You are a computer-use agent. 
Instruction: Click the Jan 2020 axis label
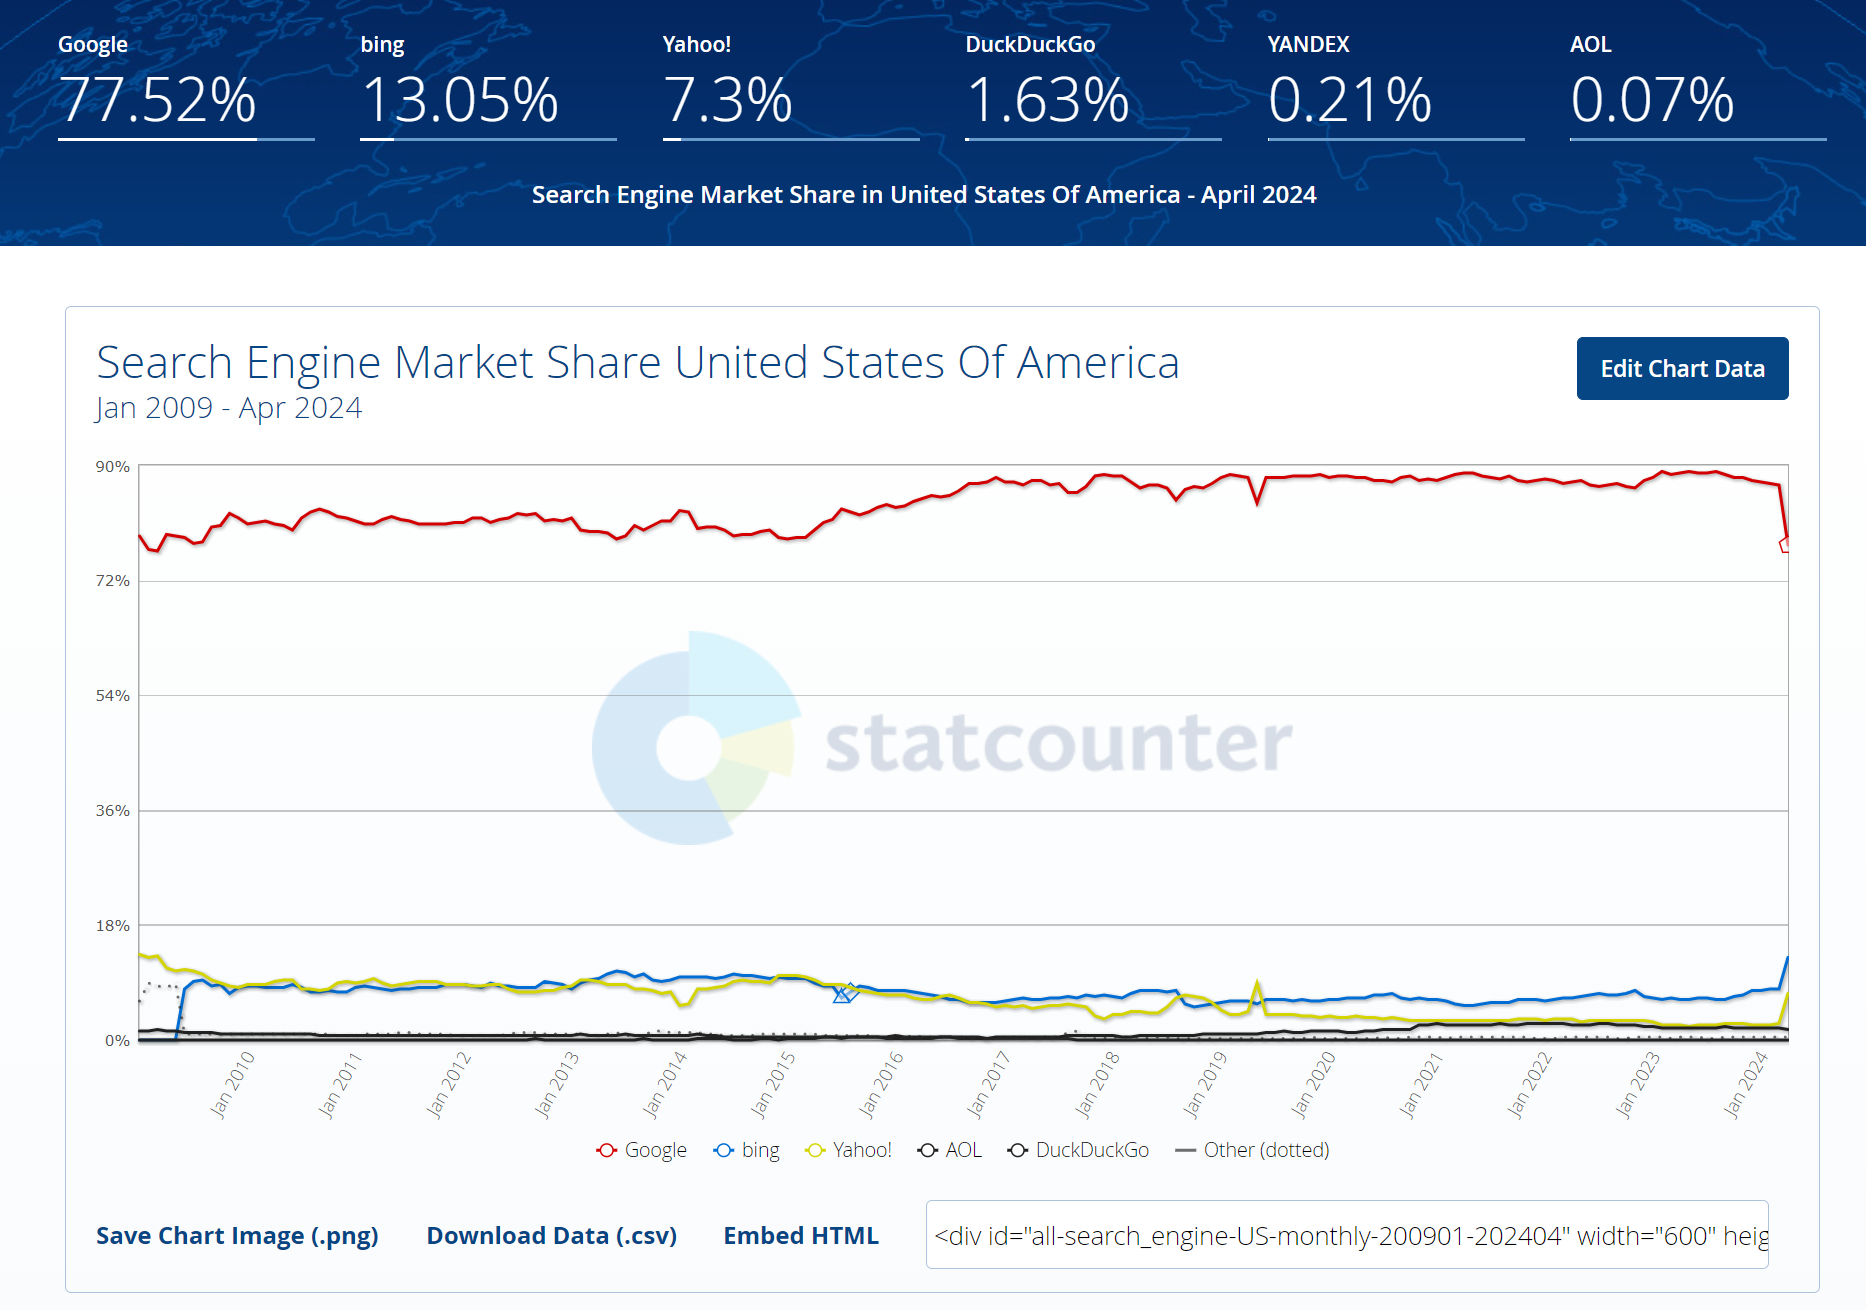tap(1313, 1085)
